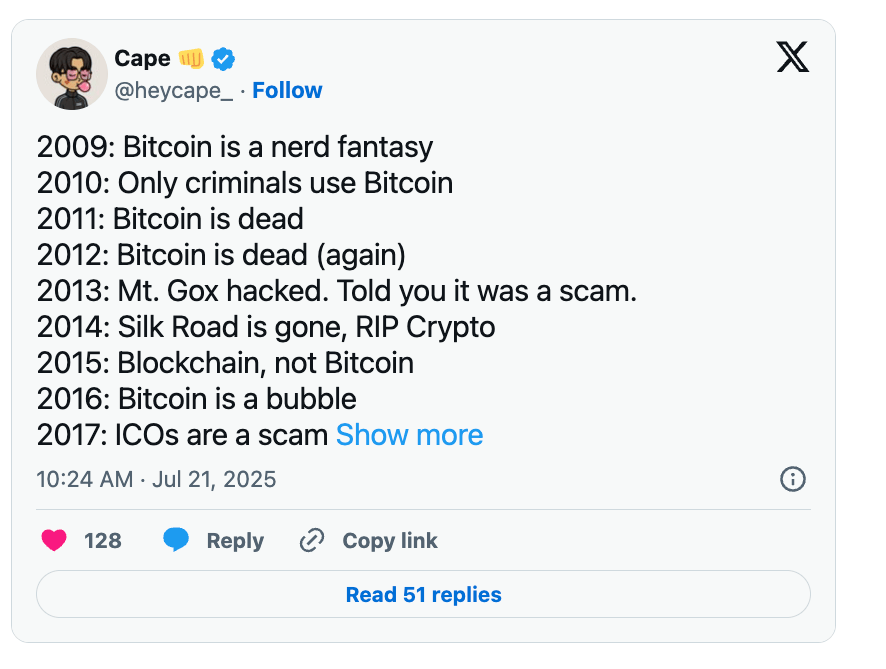This screenshot has width=886, height=669.
Task: Click the X logo icon
Action: [793, 57]
